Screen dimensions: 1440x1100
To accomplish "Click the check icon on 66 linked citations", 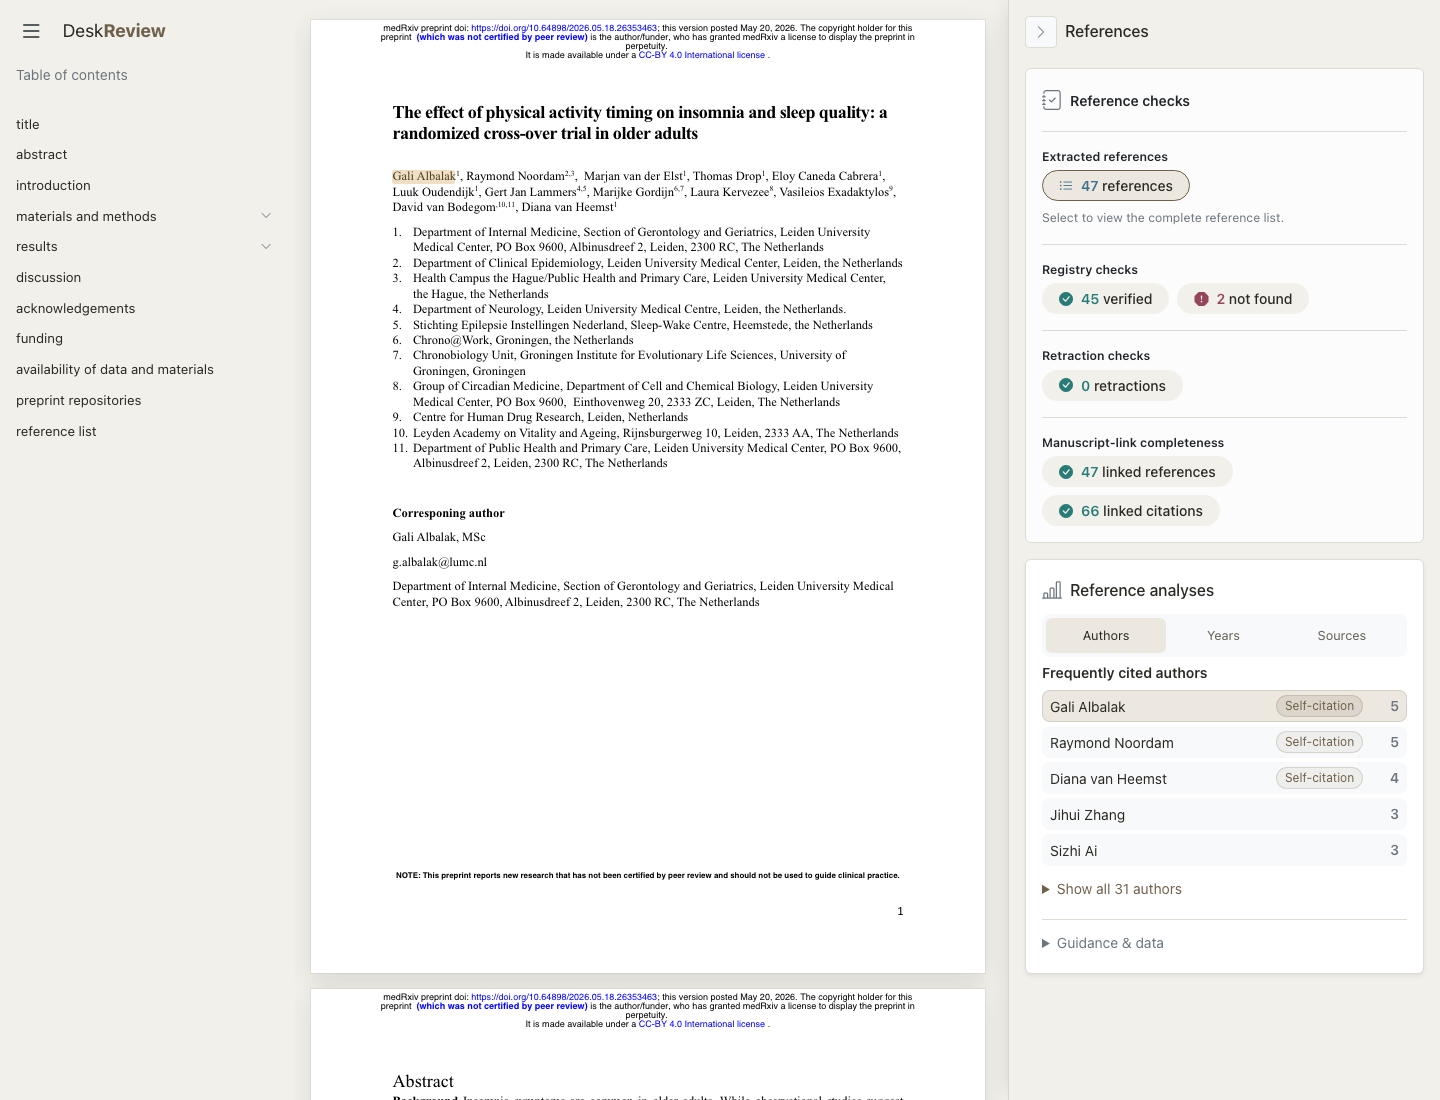I will click(1066, 511).
